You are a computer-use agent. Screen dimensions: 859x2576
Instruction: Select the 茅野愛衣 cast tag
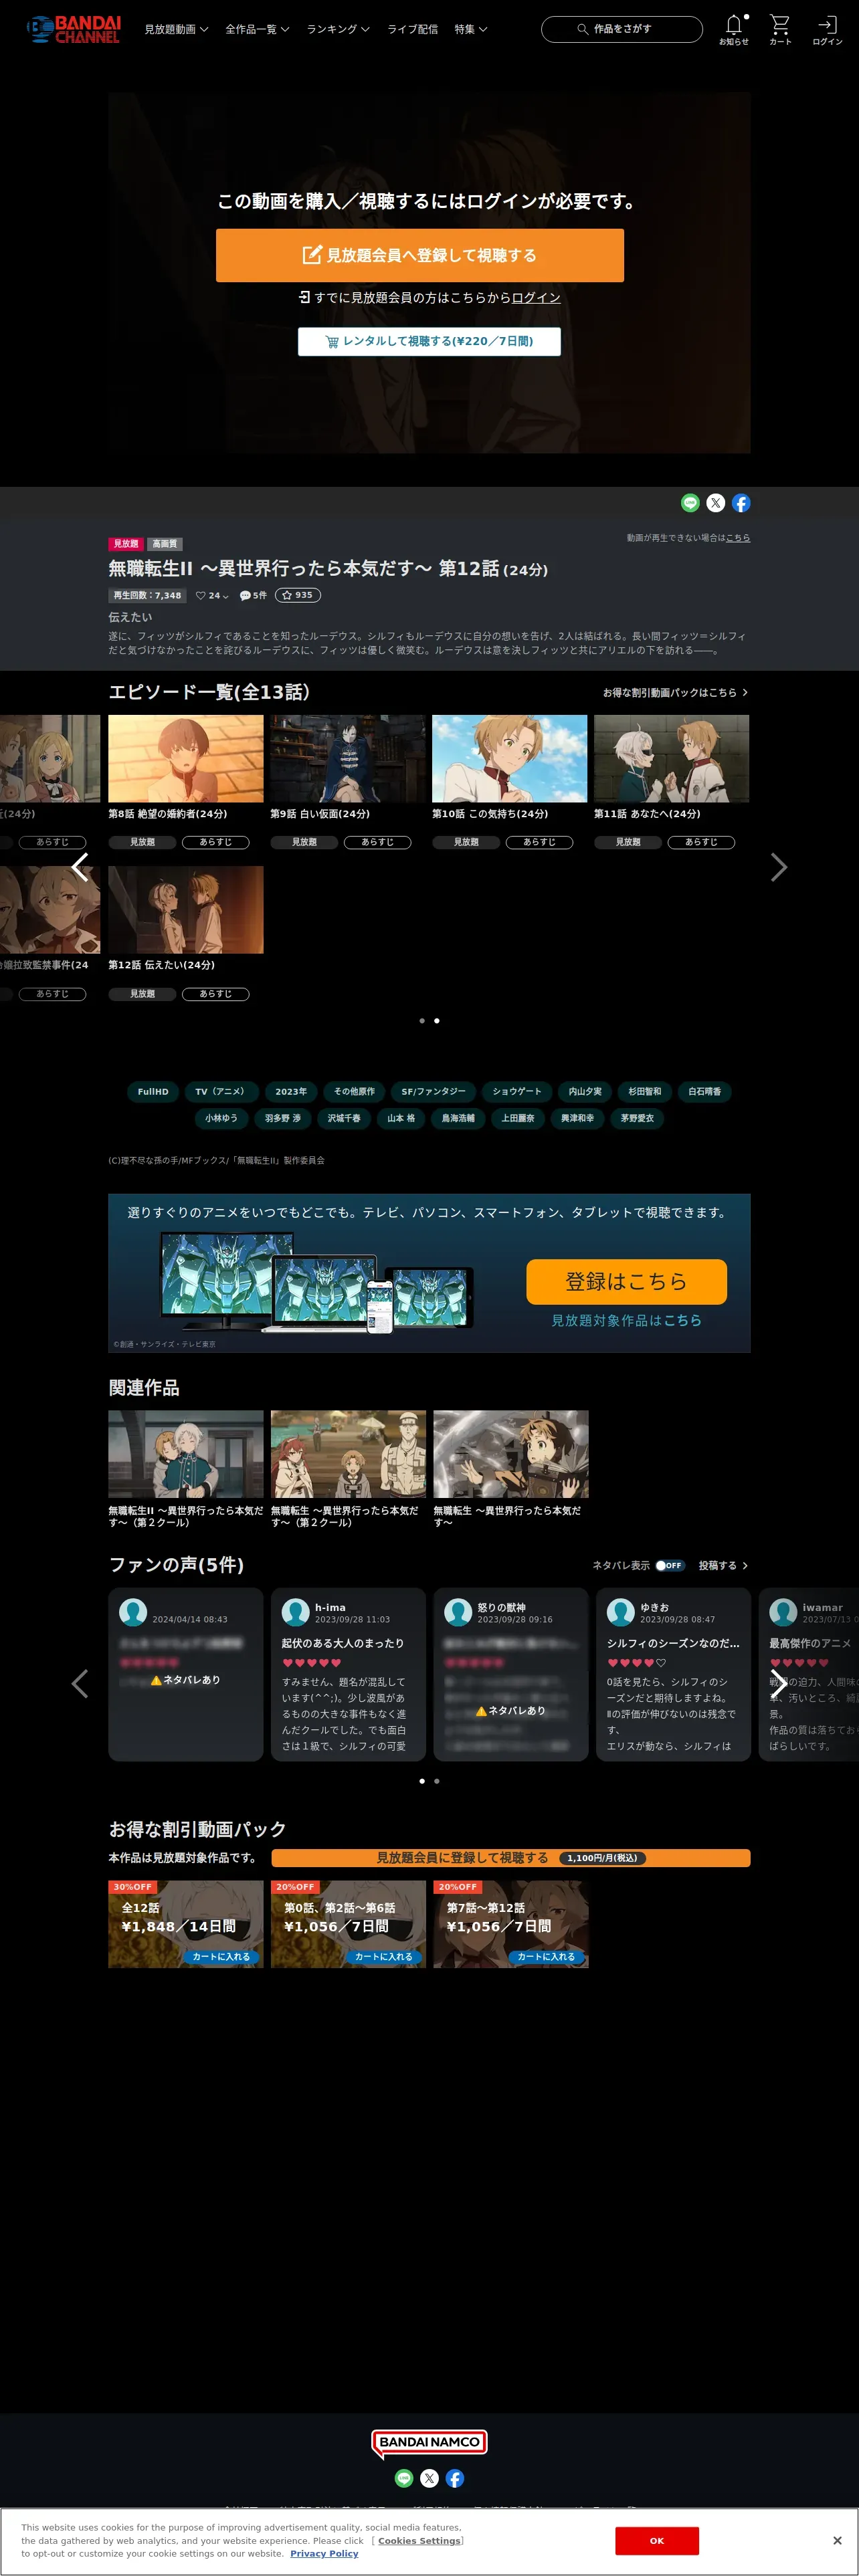tap(637, 1118)
